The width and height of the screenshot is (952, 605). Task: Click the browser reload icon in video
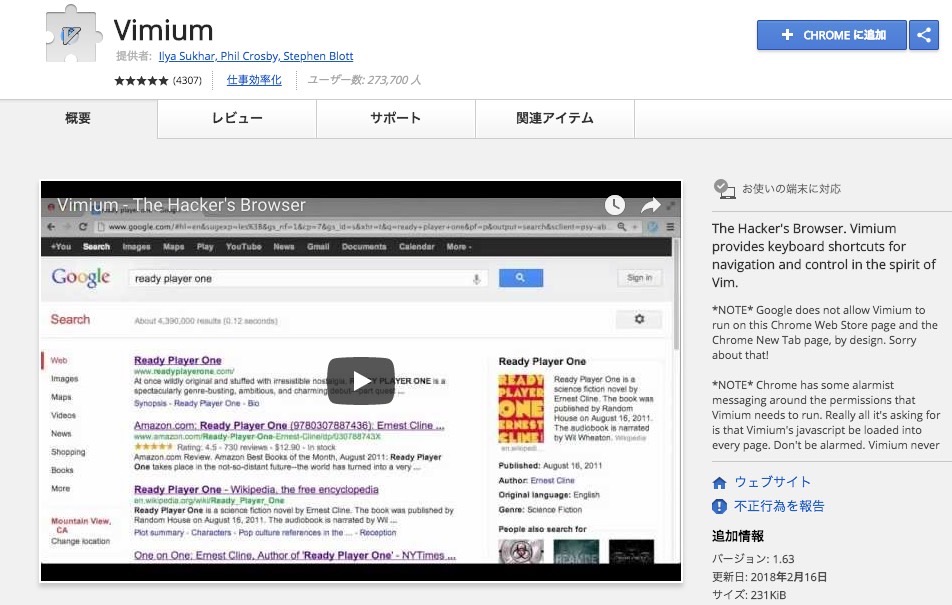[83, 227]
